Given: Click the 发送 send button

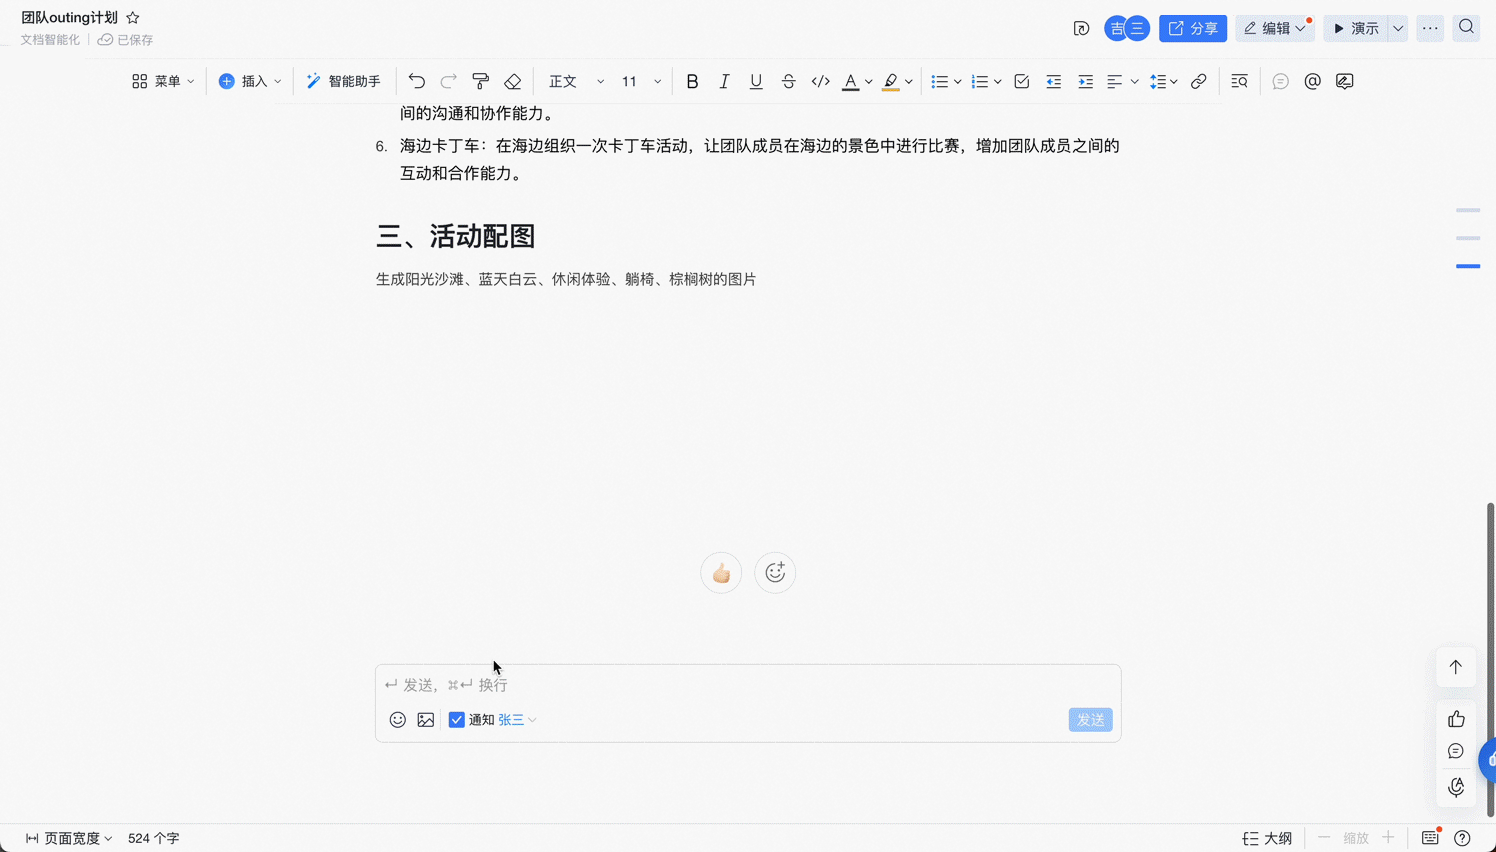Looking at the screenshot, I should pyautogui.click(x=1090, y=719).
